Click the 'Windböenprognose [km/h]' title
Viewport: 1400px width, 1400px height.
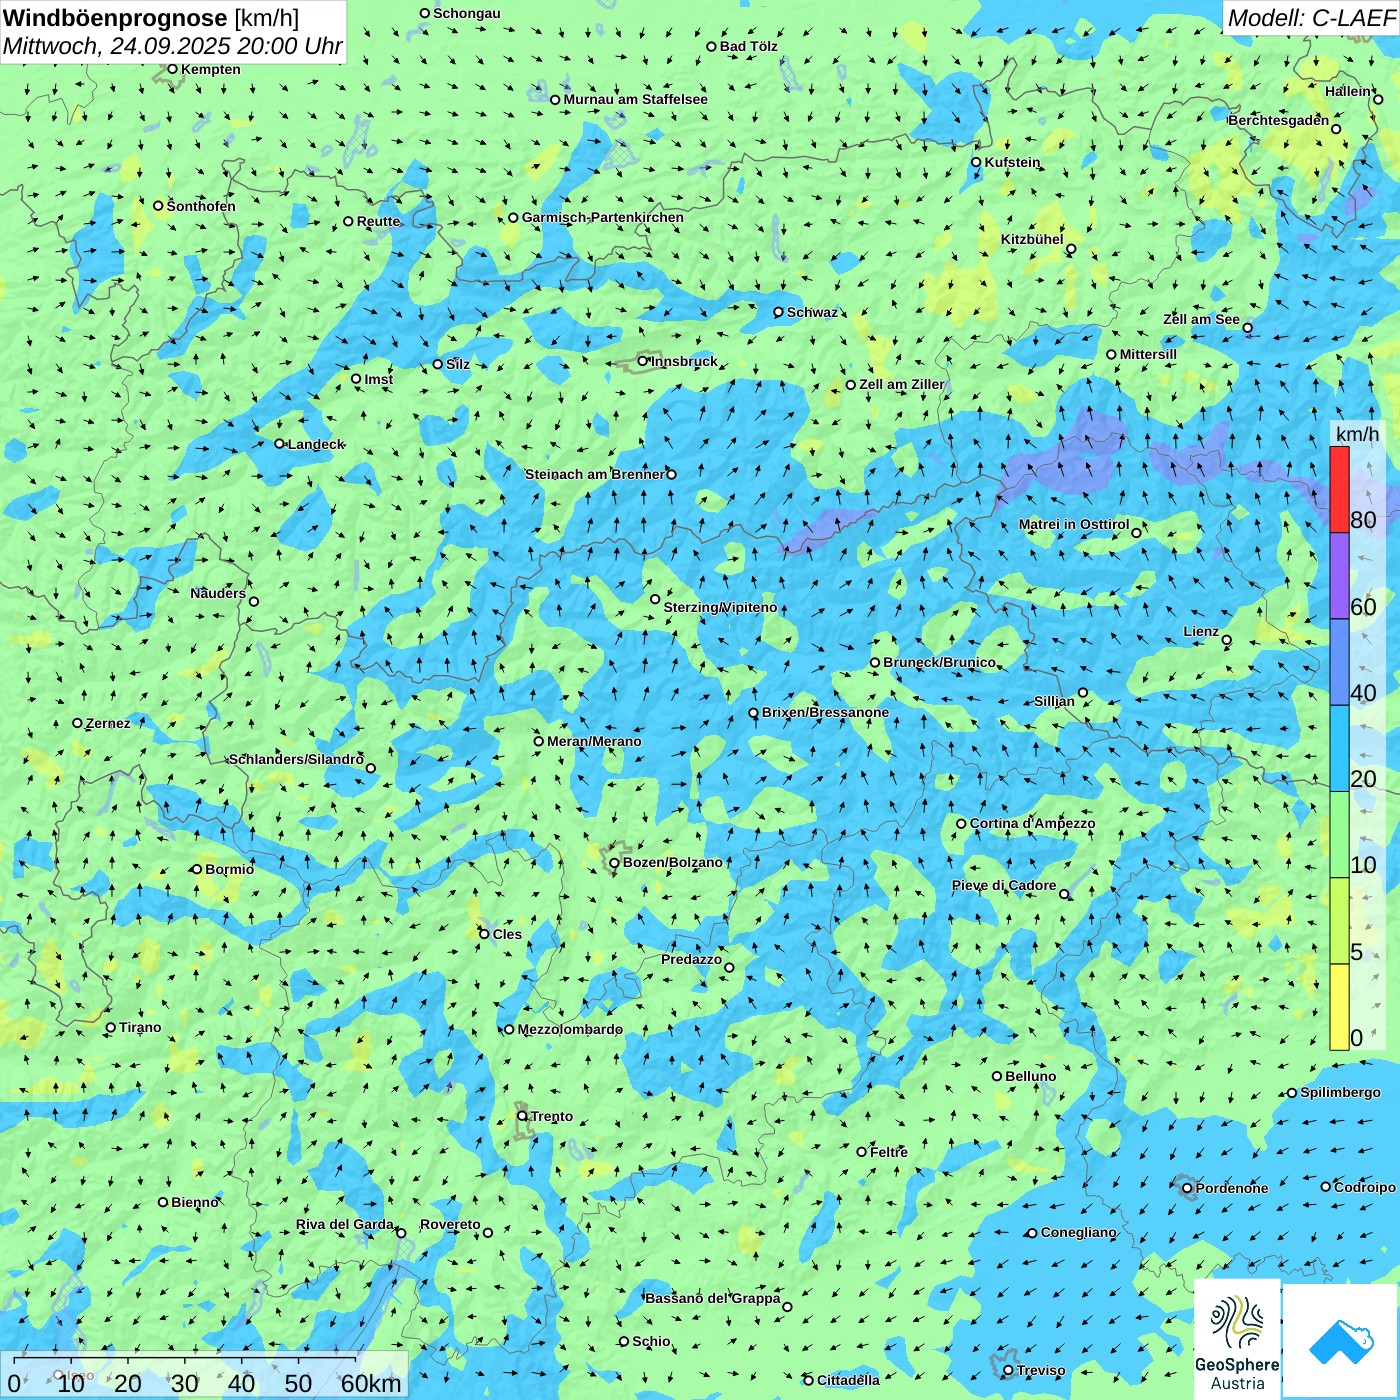point(151,18)
